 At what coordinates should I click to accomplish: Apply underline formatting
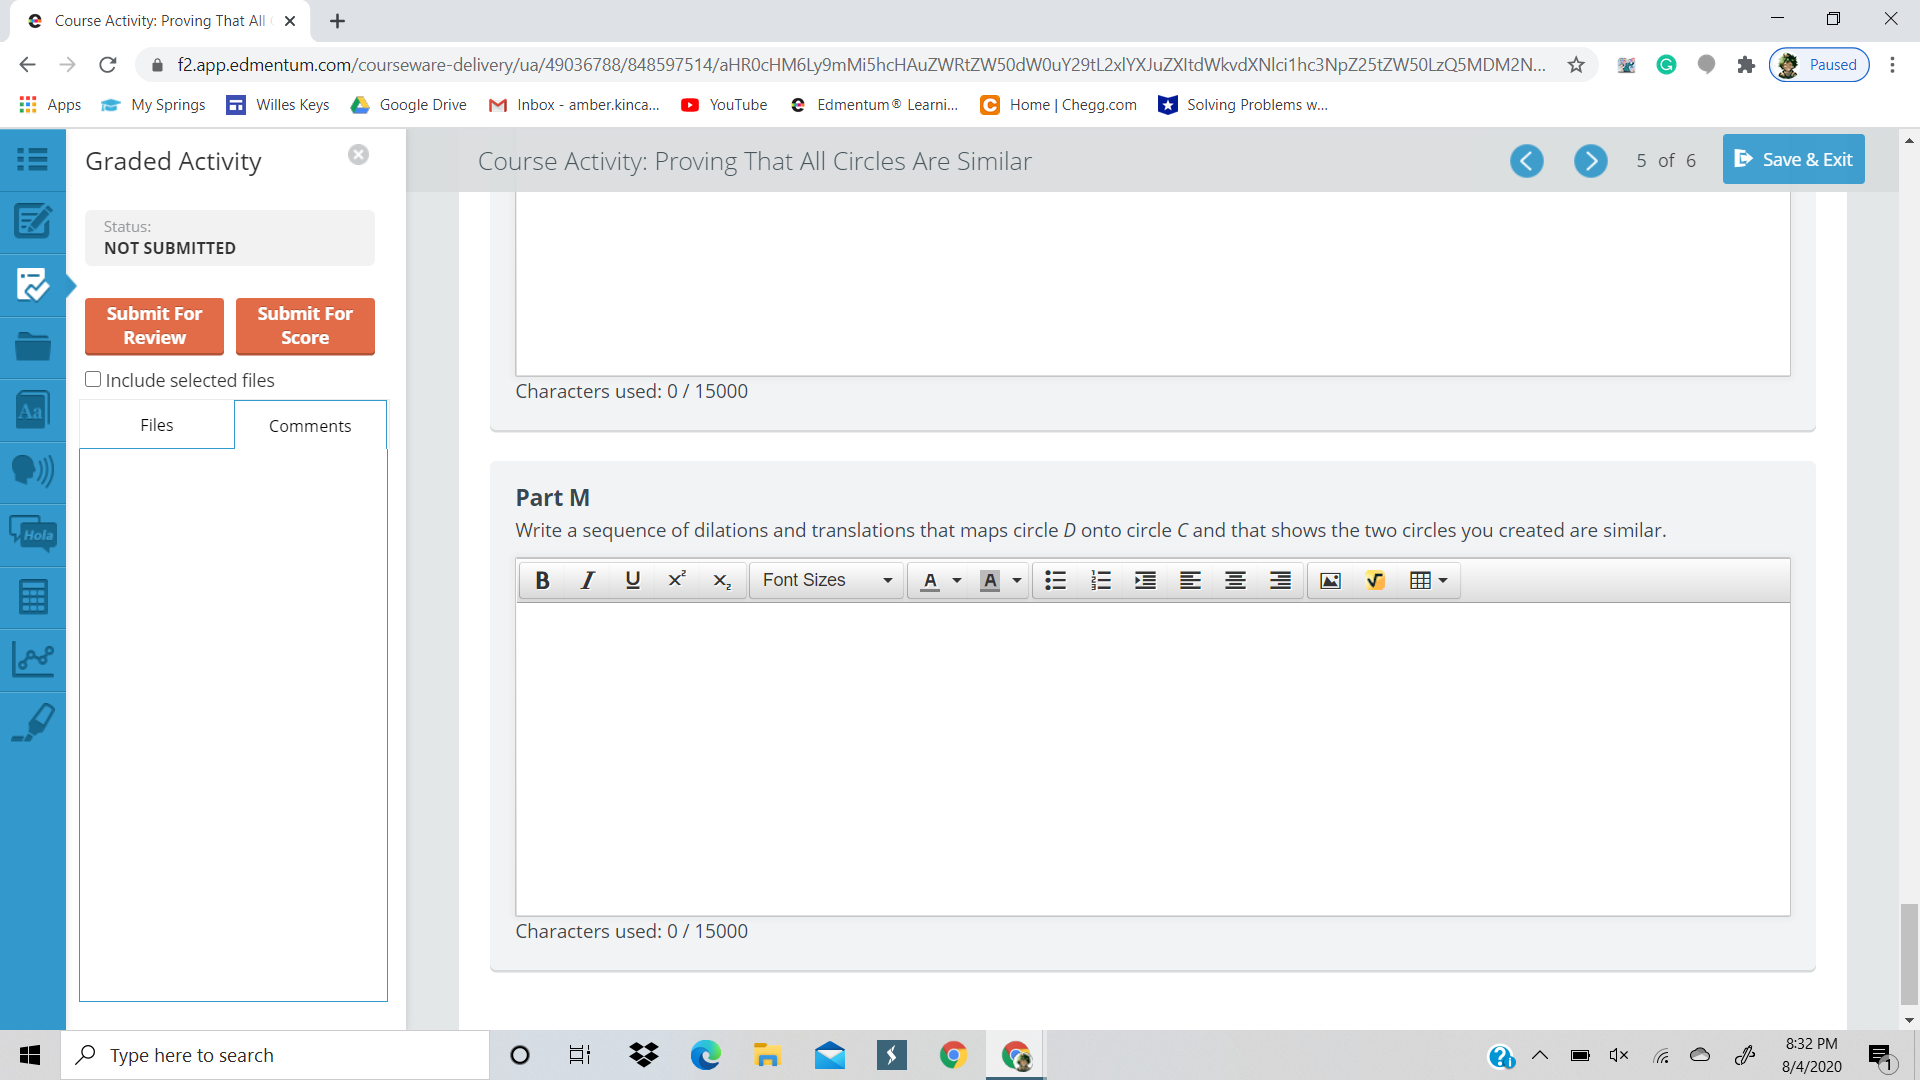click(631, 580)
